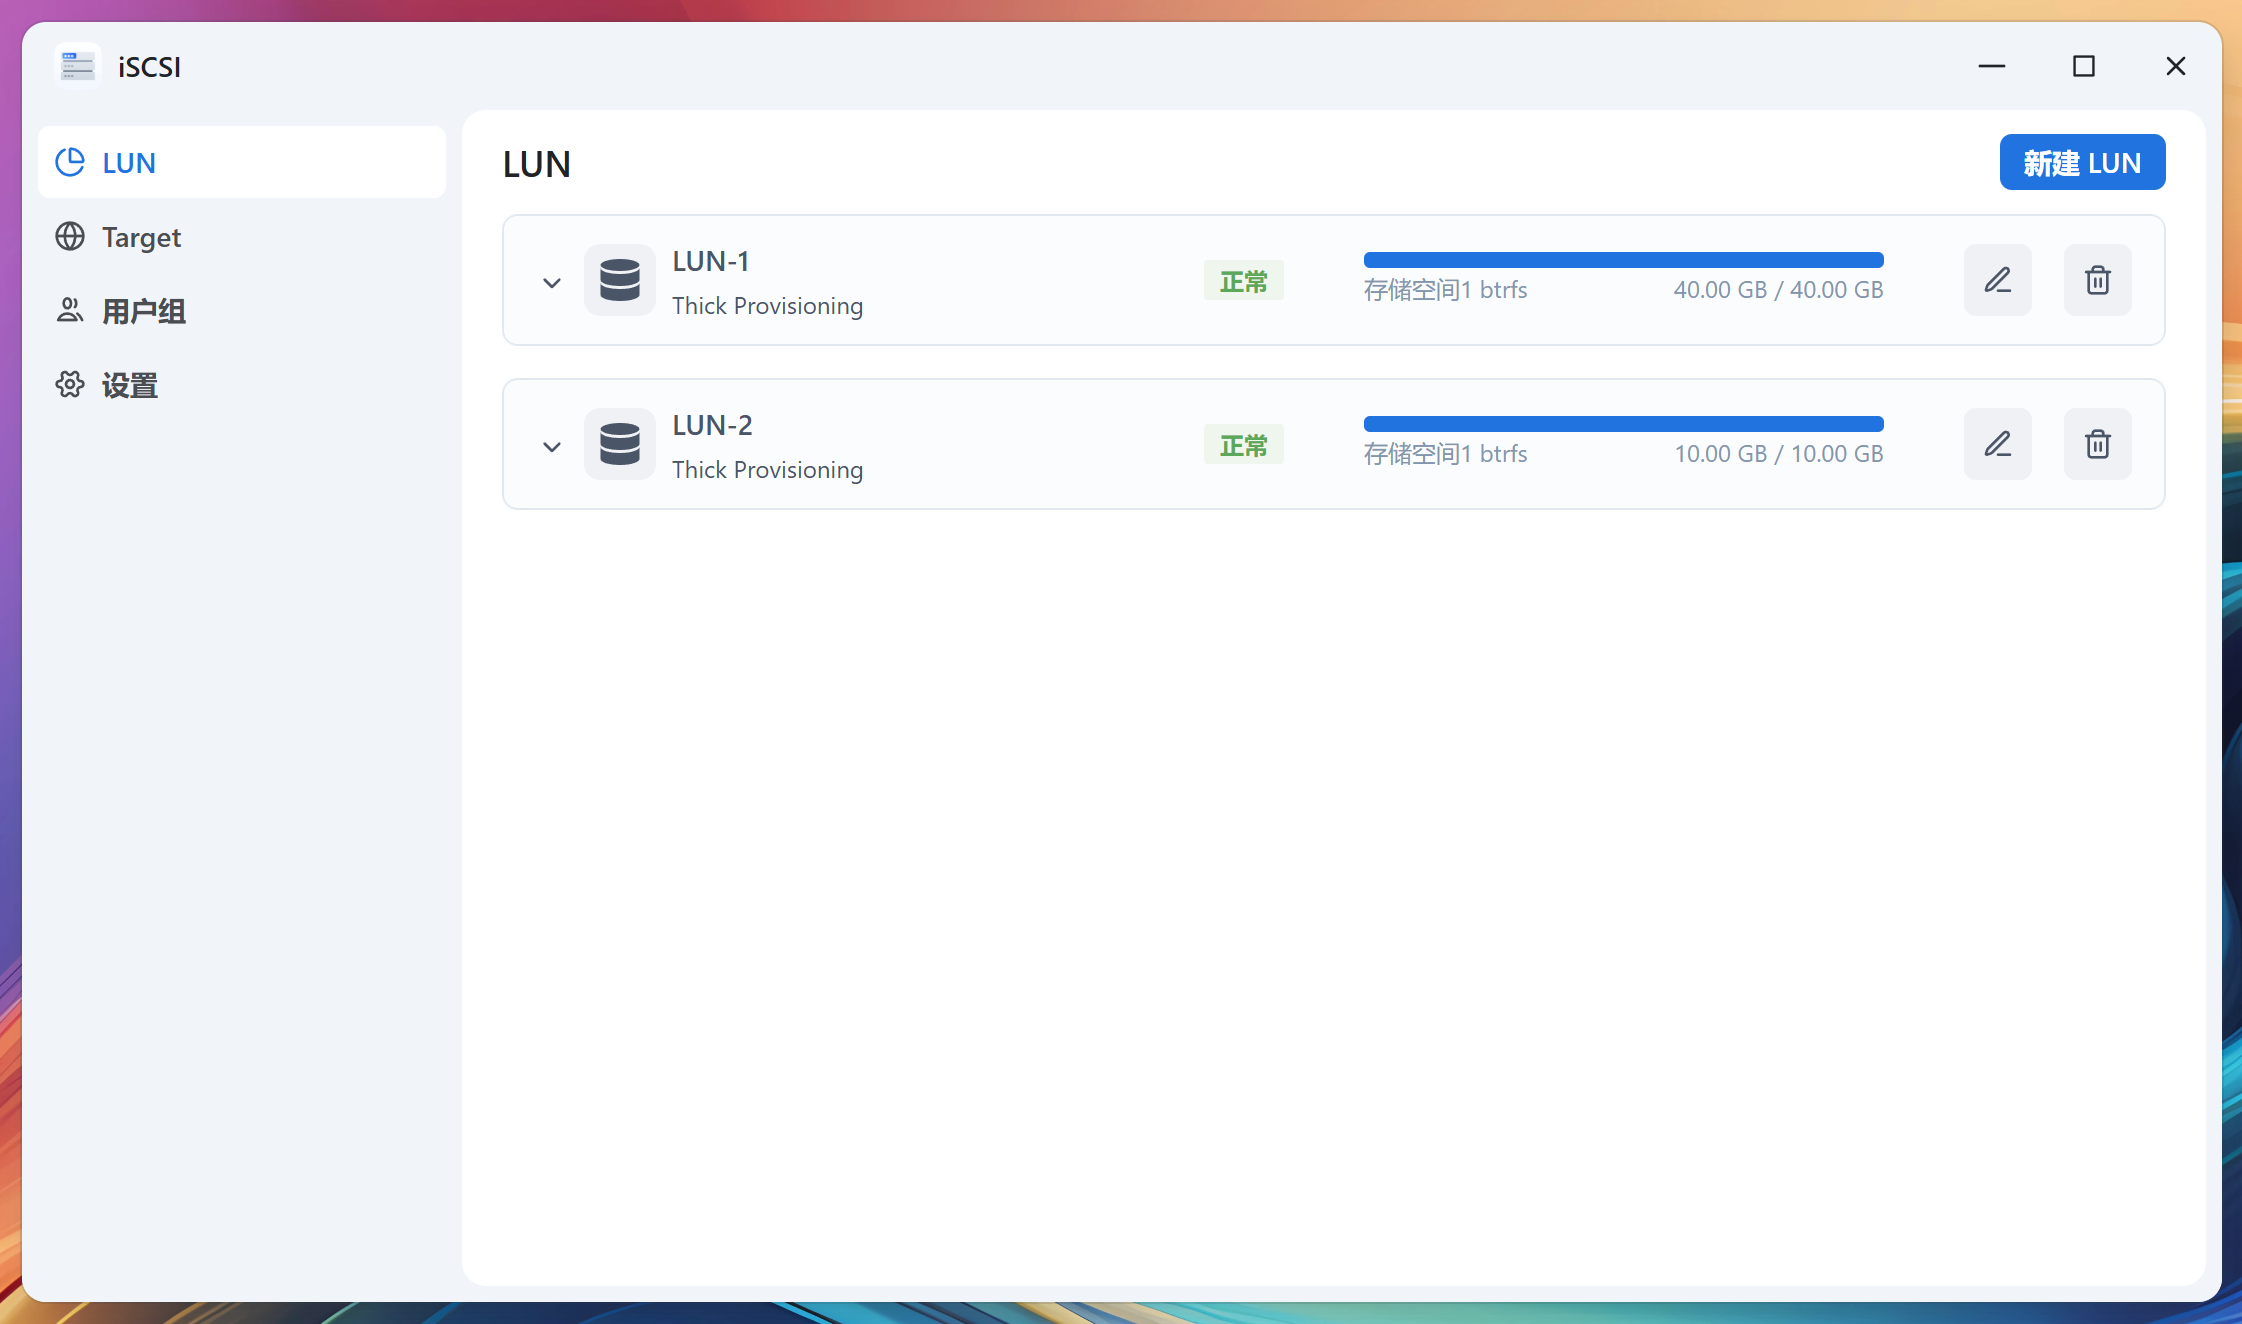The image size is (2242, 1324).
Task: Click the LUN-2 storage usage bar
Action: [x=1623, y=424]
